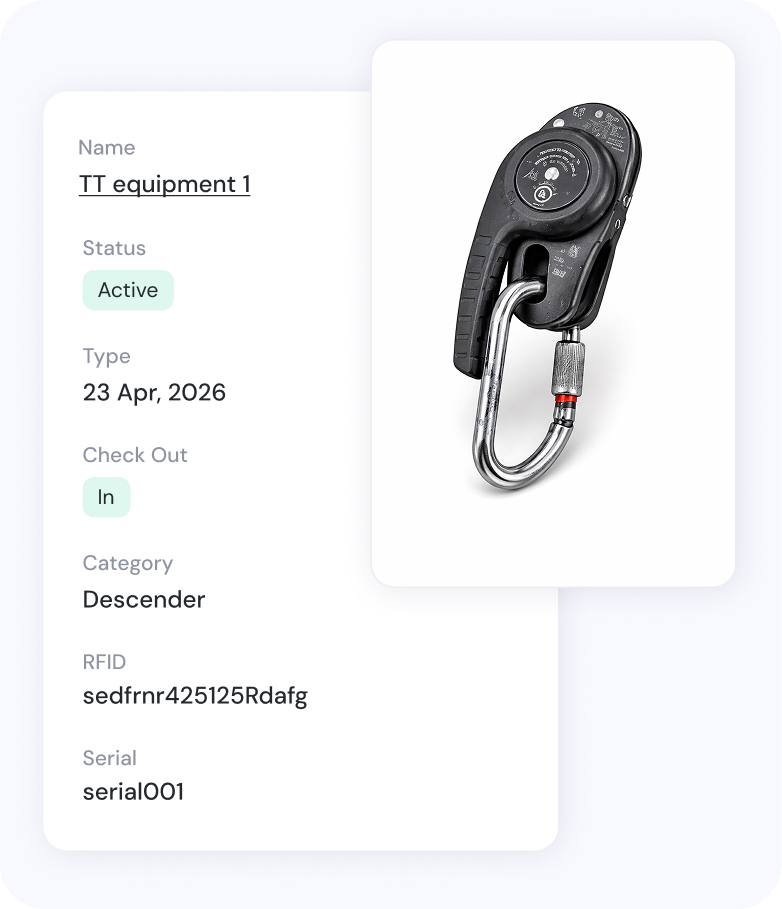Screen dimensions: 782x909
Task: Select the RFID value sedfrnr425125Rdafg
Action: 195,696
